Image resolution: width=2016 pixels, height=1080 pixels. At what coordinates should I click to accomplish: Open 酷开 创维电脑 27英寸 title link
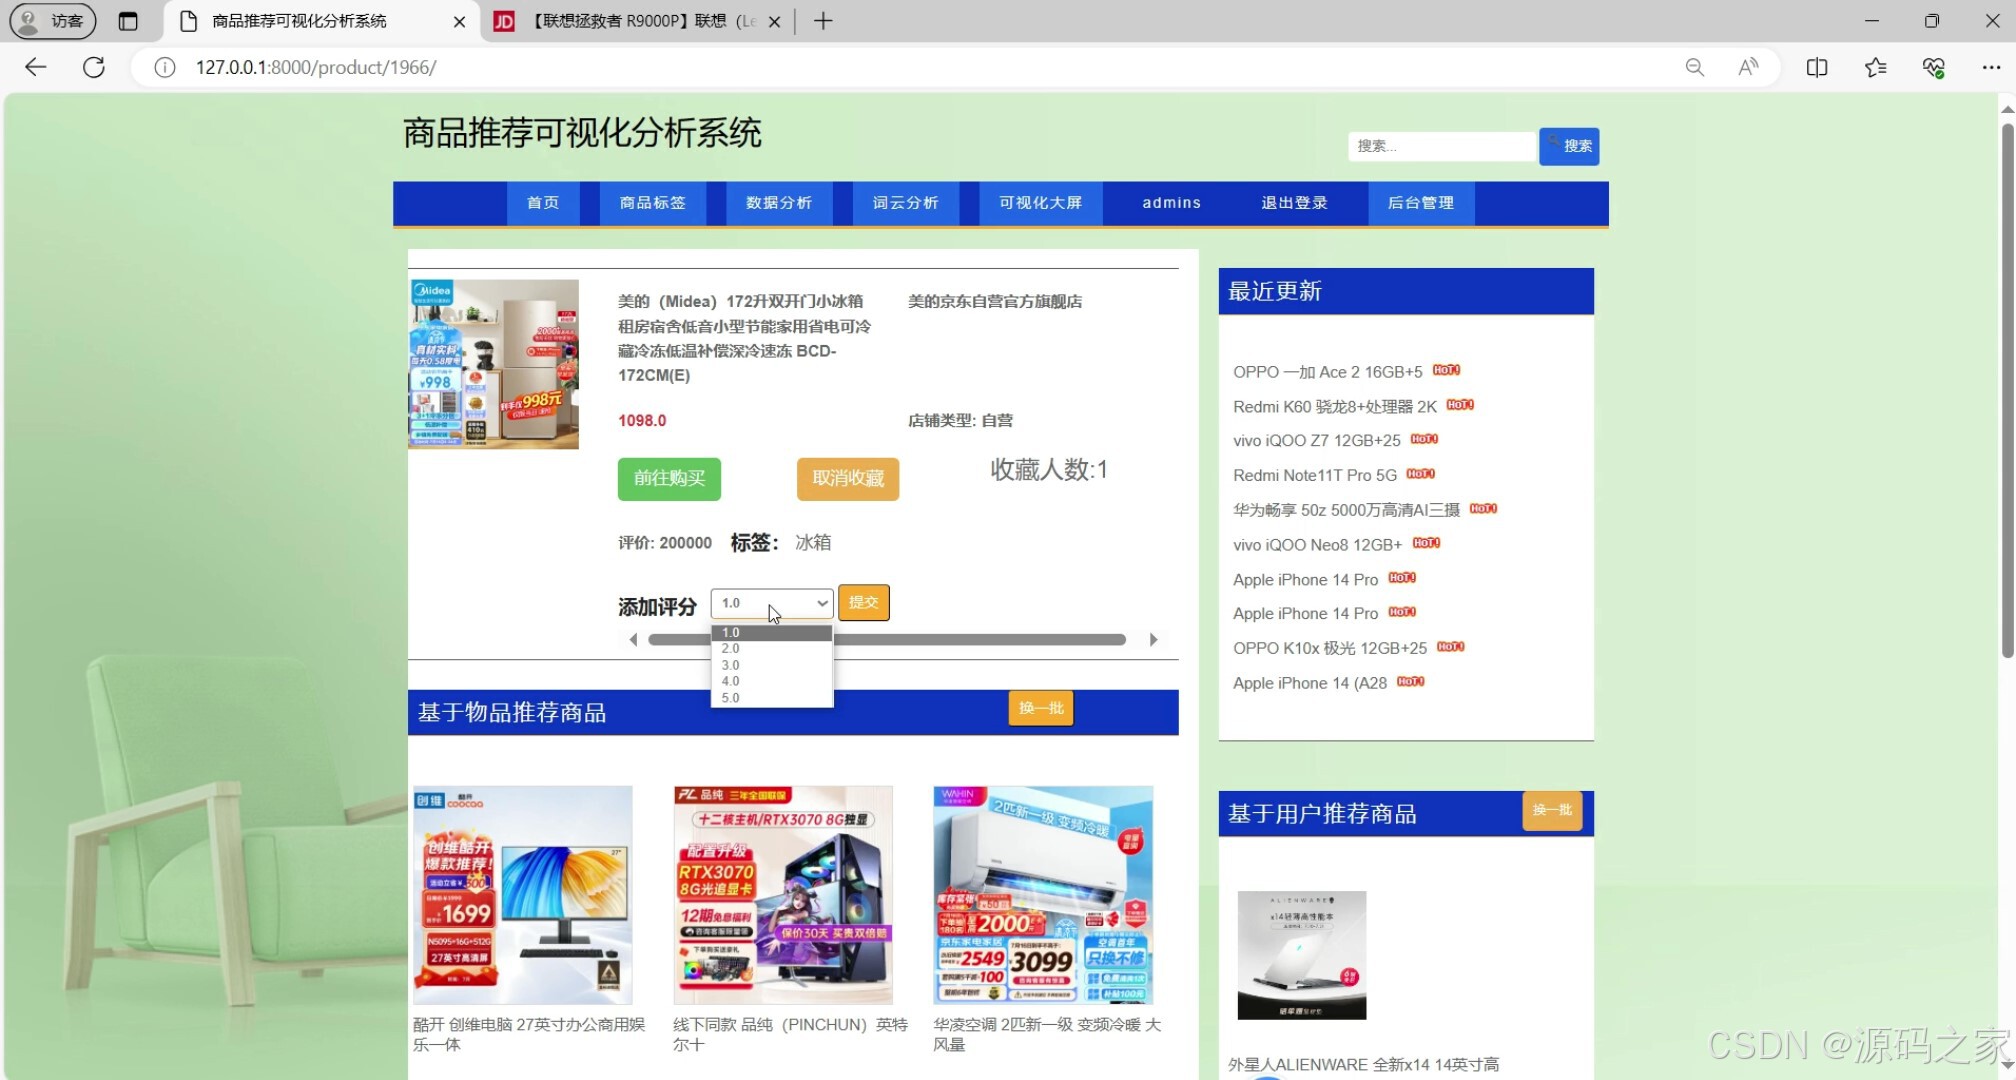click(x=529, y=1034)
